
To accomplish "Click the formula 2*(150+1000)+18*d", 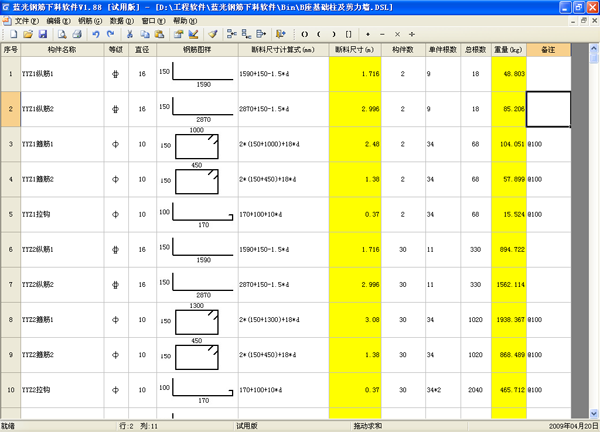I will coord(269,144).
